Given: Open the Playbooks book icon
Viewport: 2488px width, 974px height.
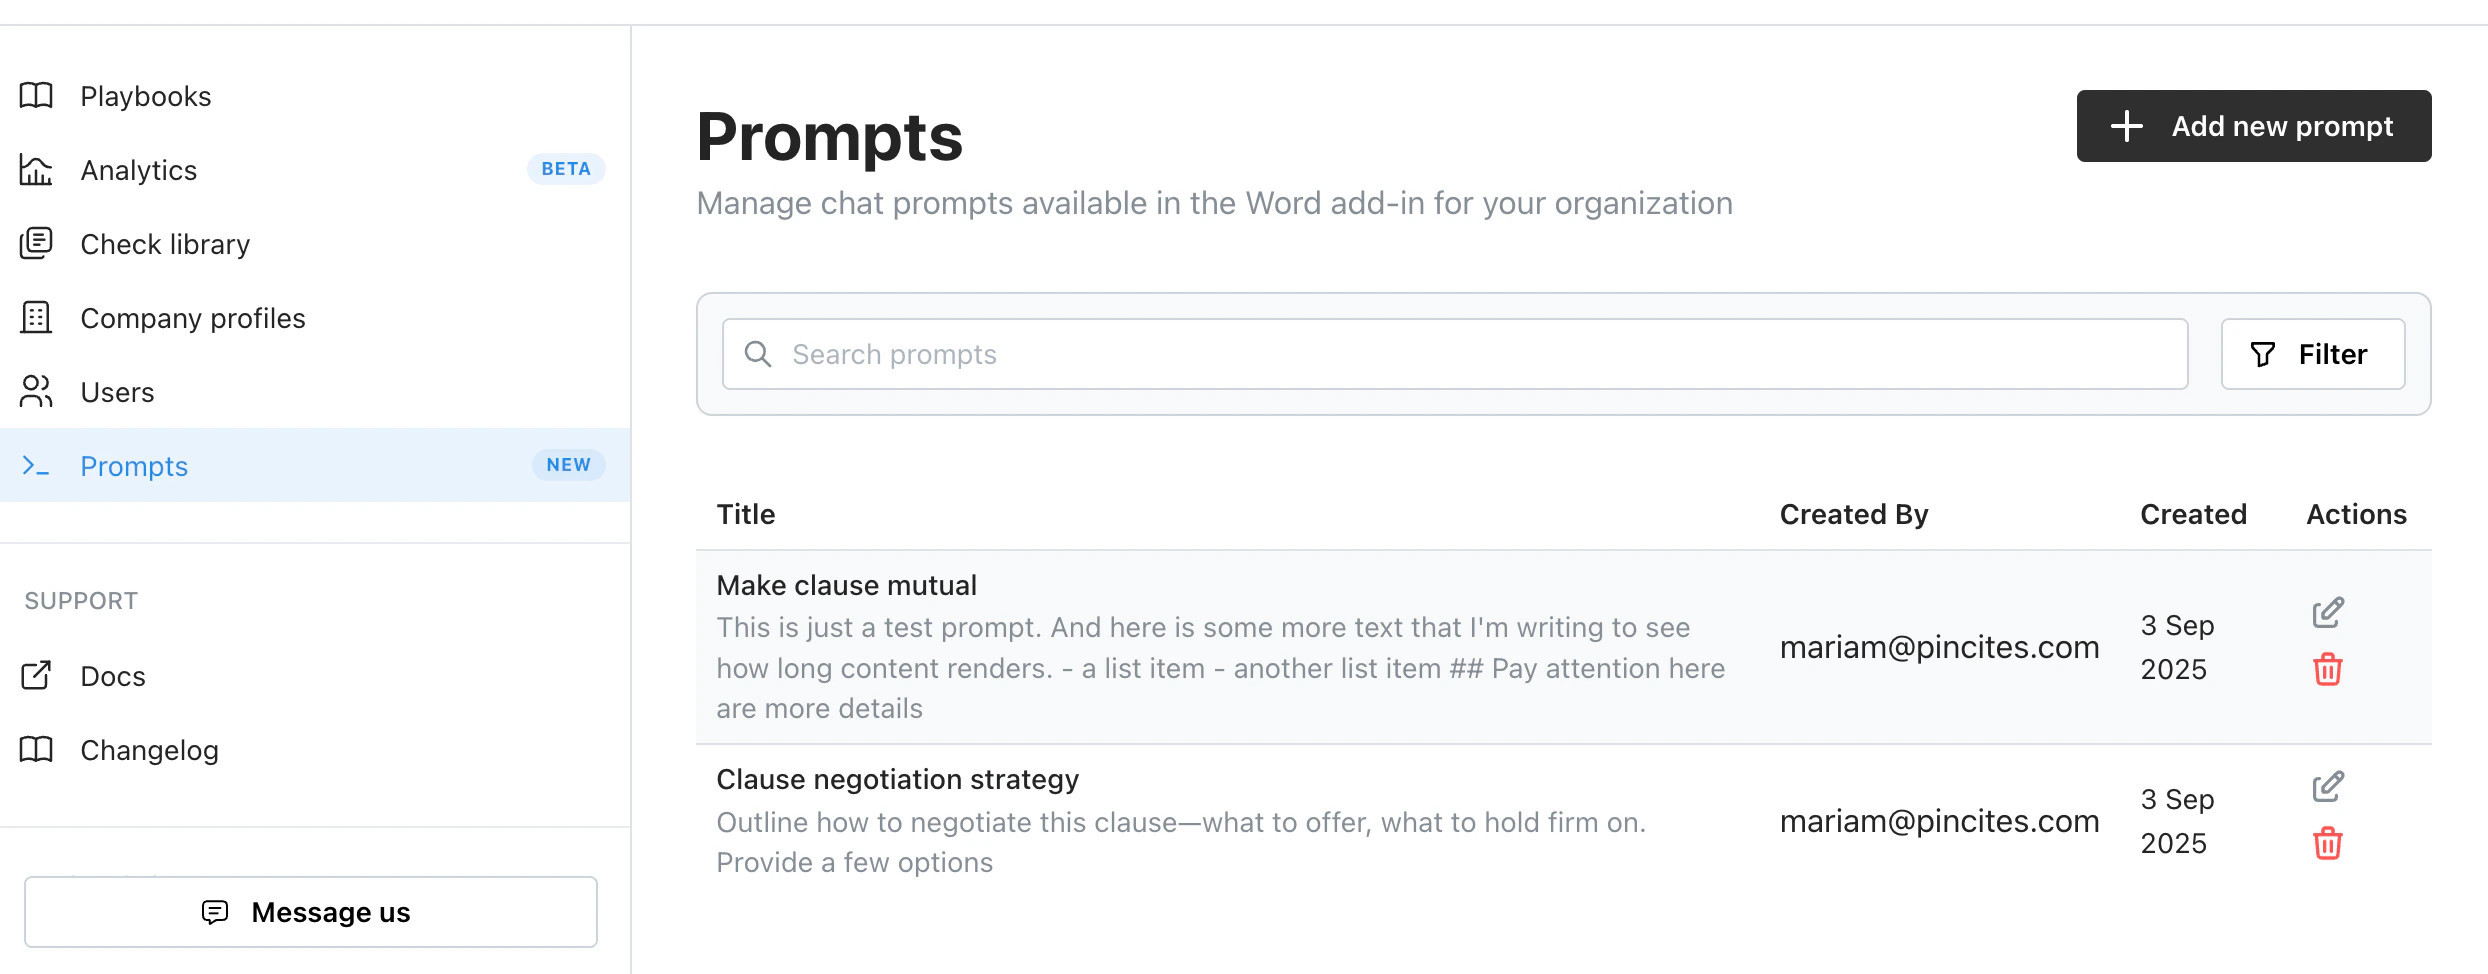Looking at the screenshot, I should pos(36,95).
